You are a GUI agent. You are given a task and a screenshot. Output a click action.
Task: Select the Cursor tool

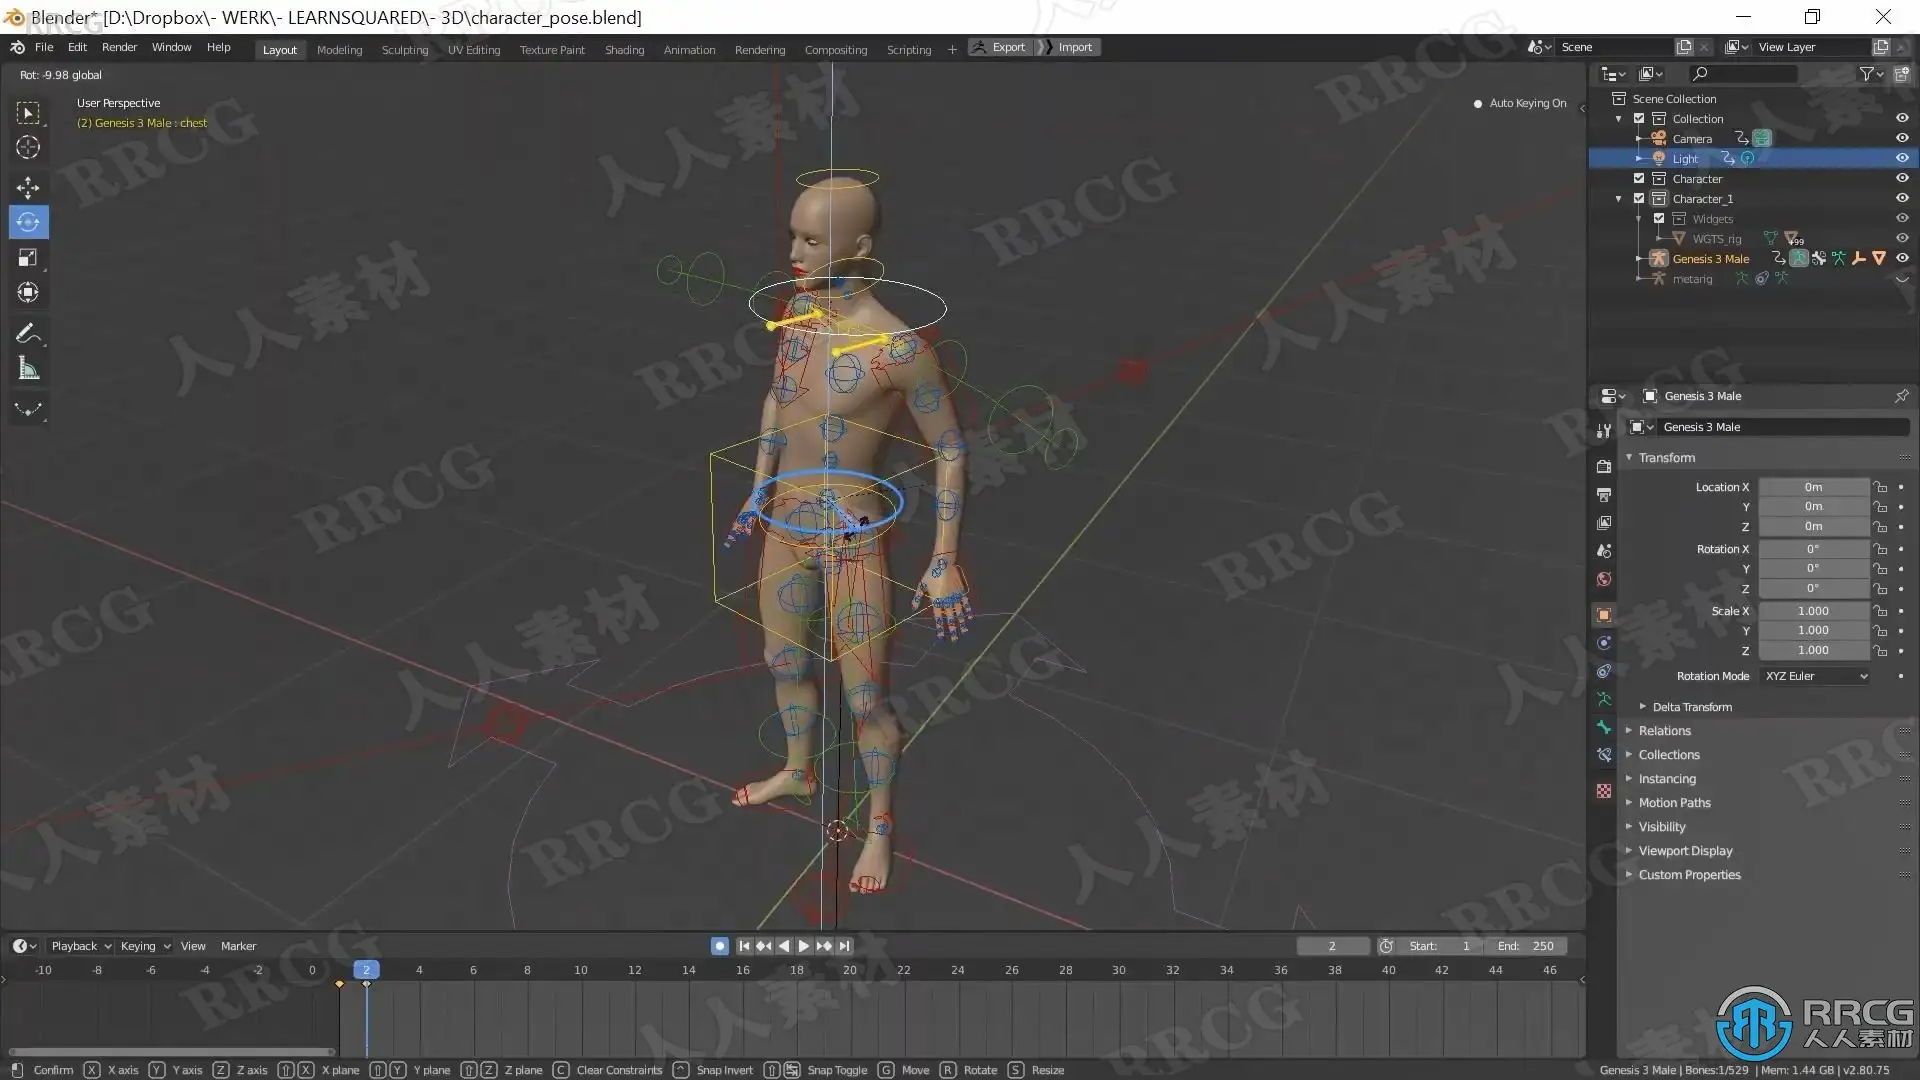pos(28,148)
